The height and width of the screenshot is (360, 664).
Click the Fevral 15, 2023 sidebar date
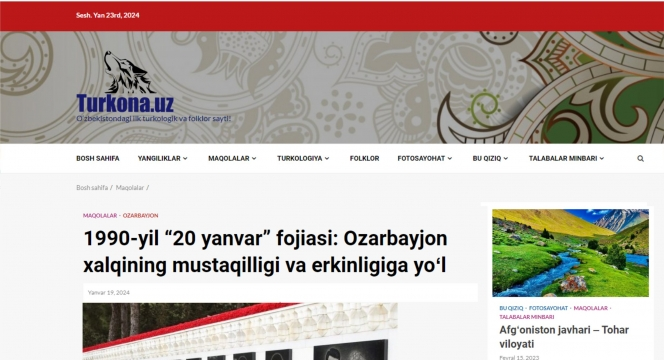click(x=519, y=357)
